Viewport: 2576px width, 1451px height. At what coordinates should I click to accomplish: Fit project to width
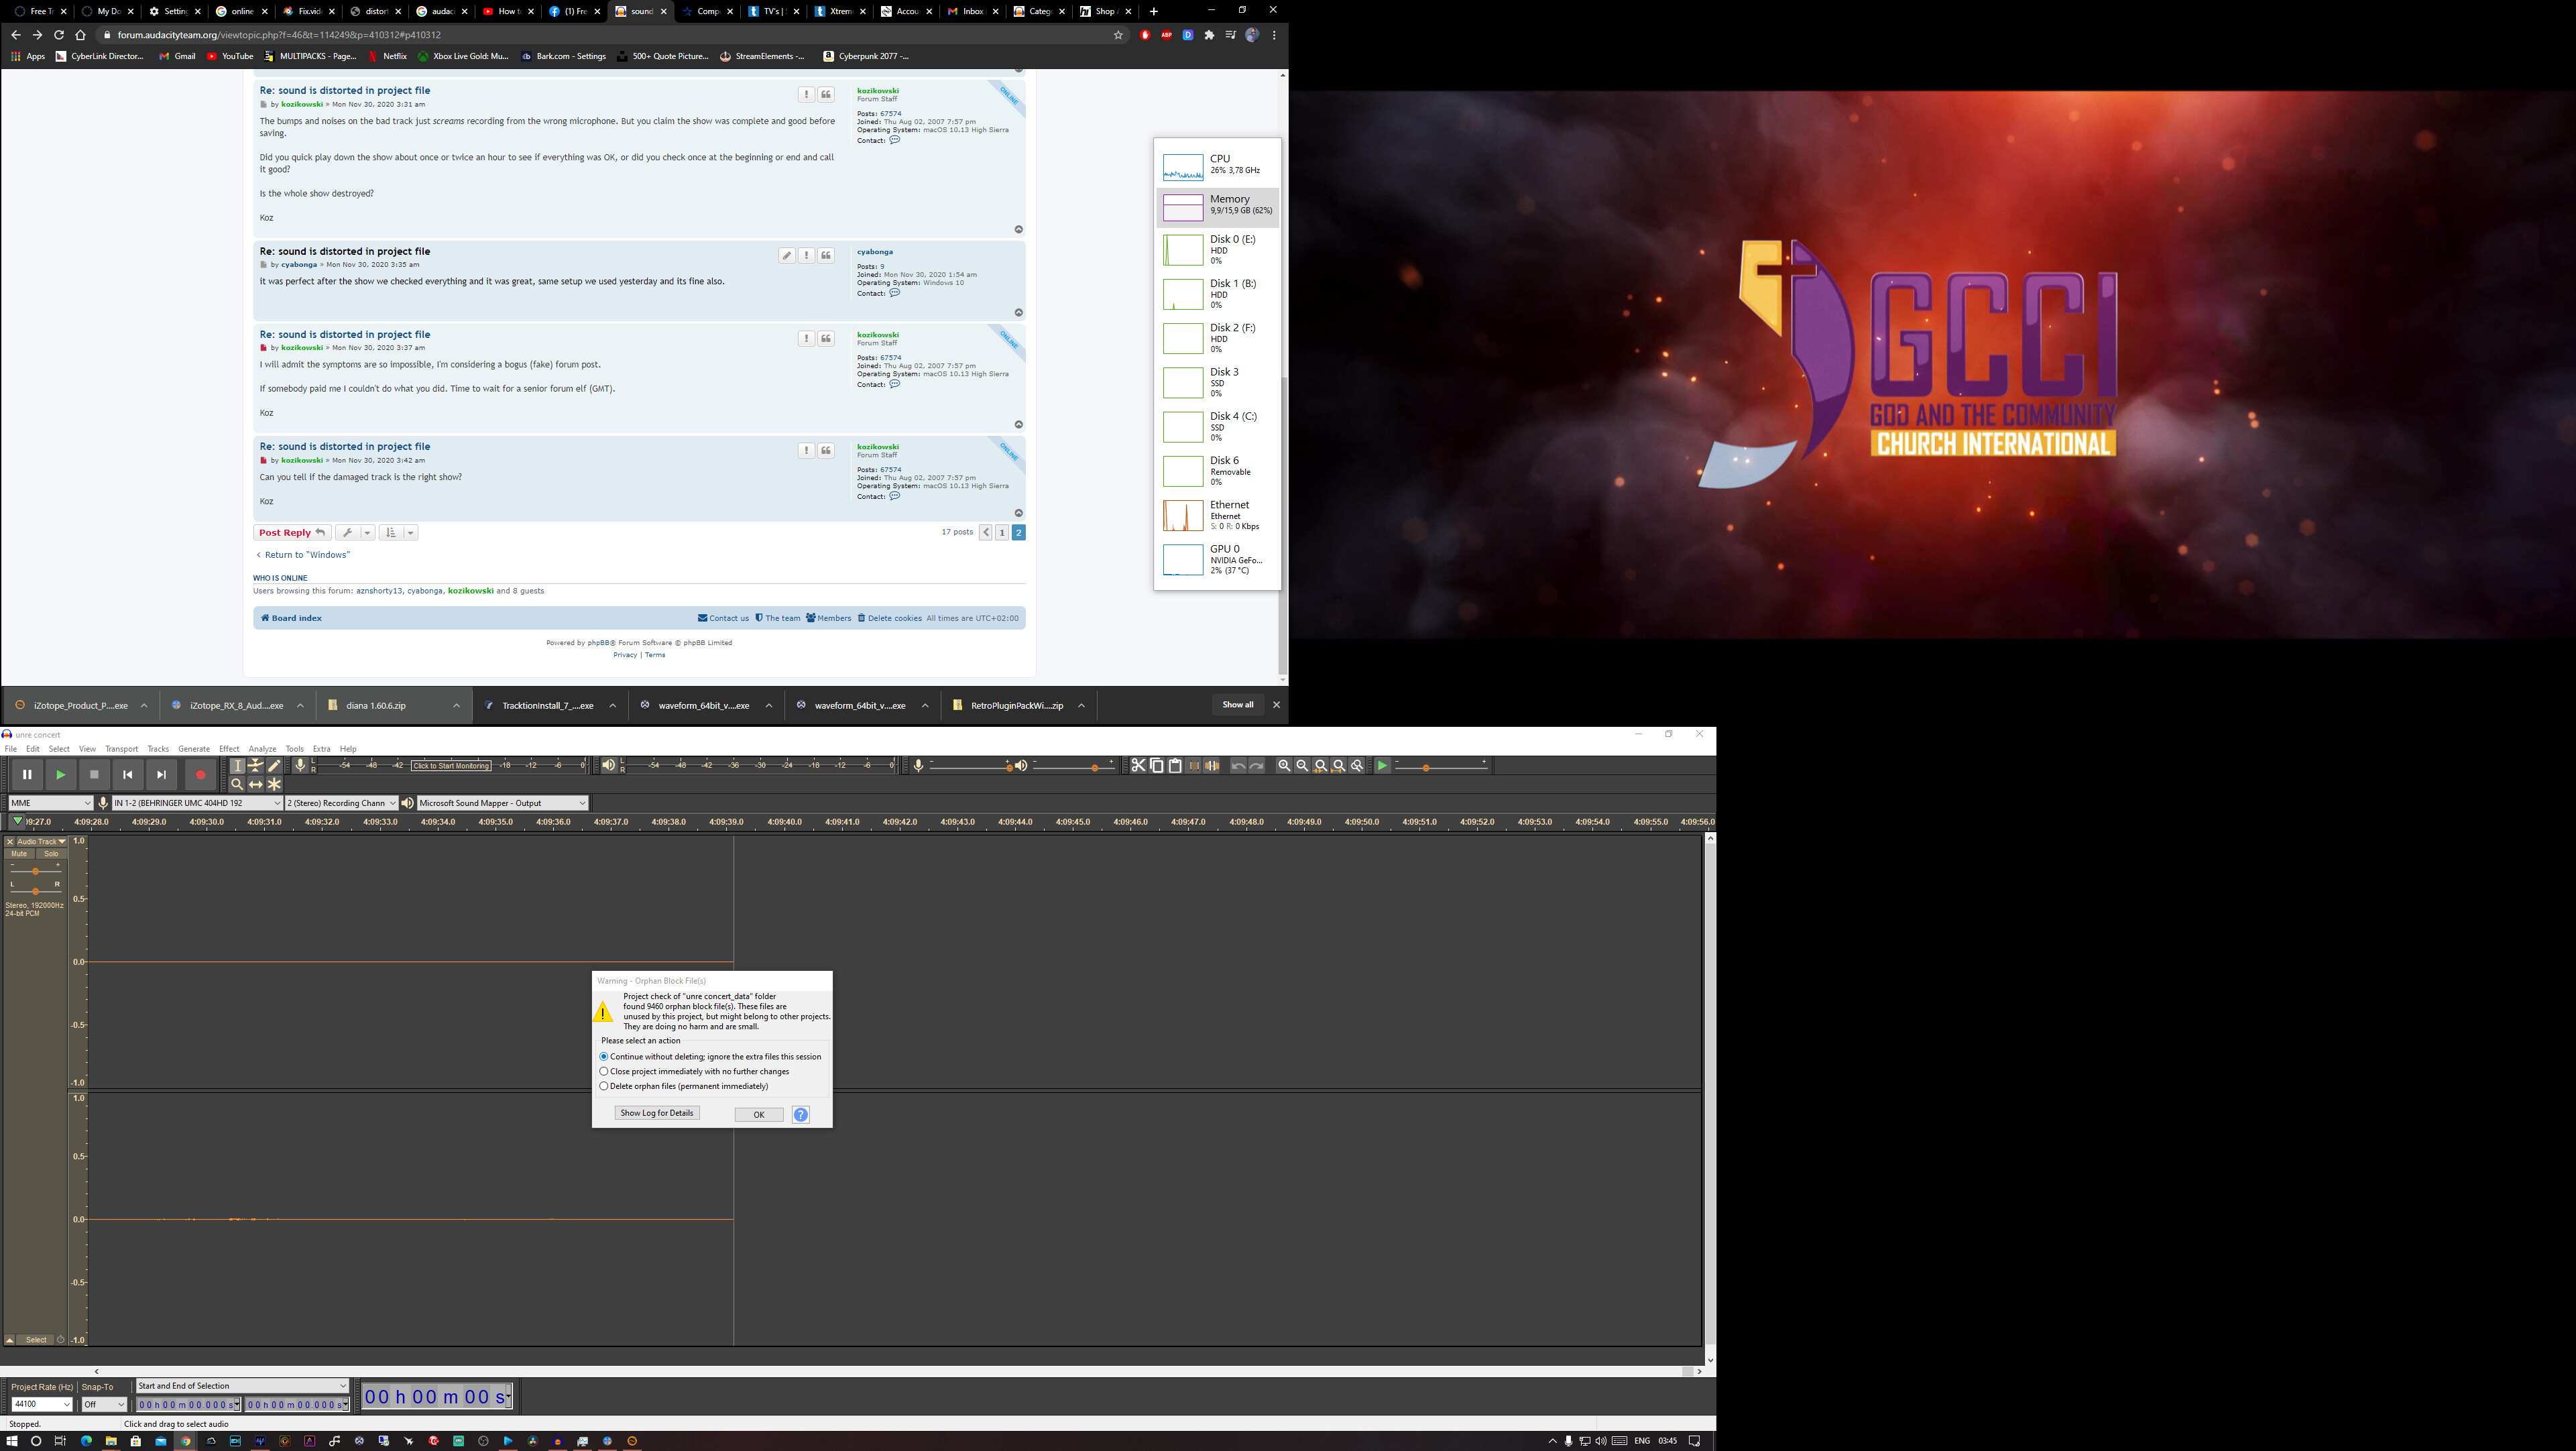(x=1339, y=766)
